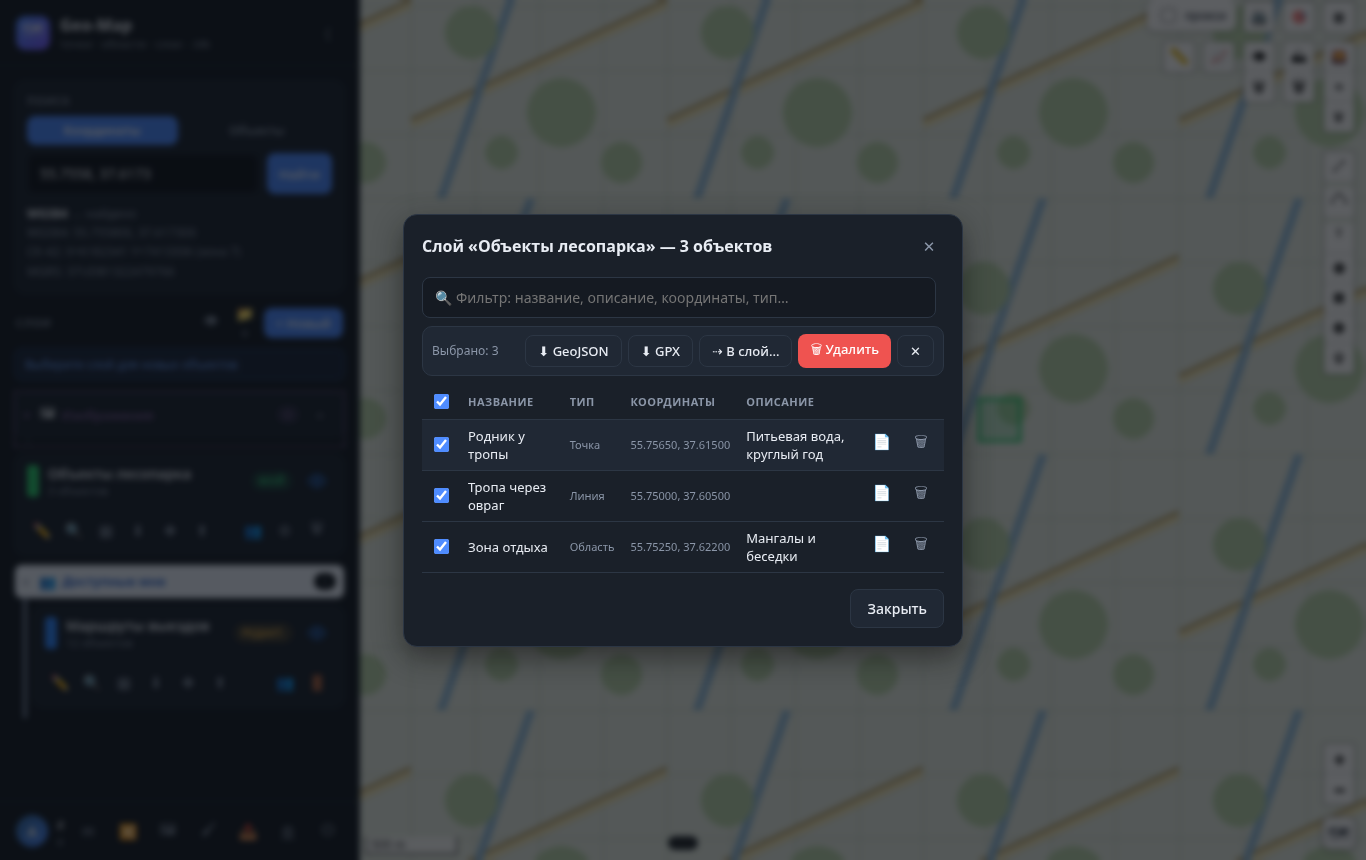Click trash icon in Зона отдыха row
This screenshot has height=860, width=1366.
coord(921,544)
